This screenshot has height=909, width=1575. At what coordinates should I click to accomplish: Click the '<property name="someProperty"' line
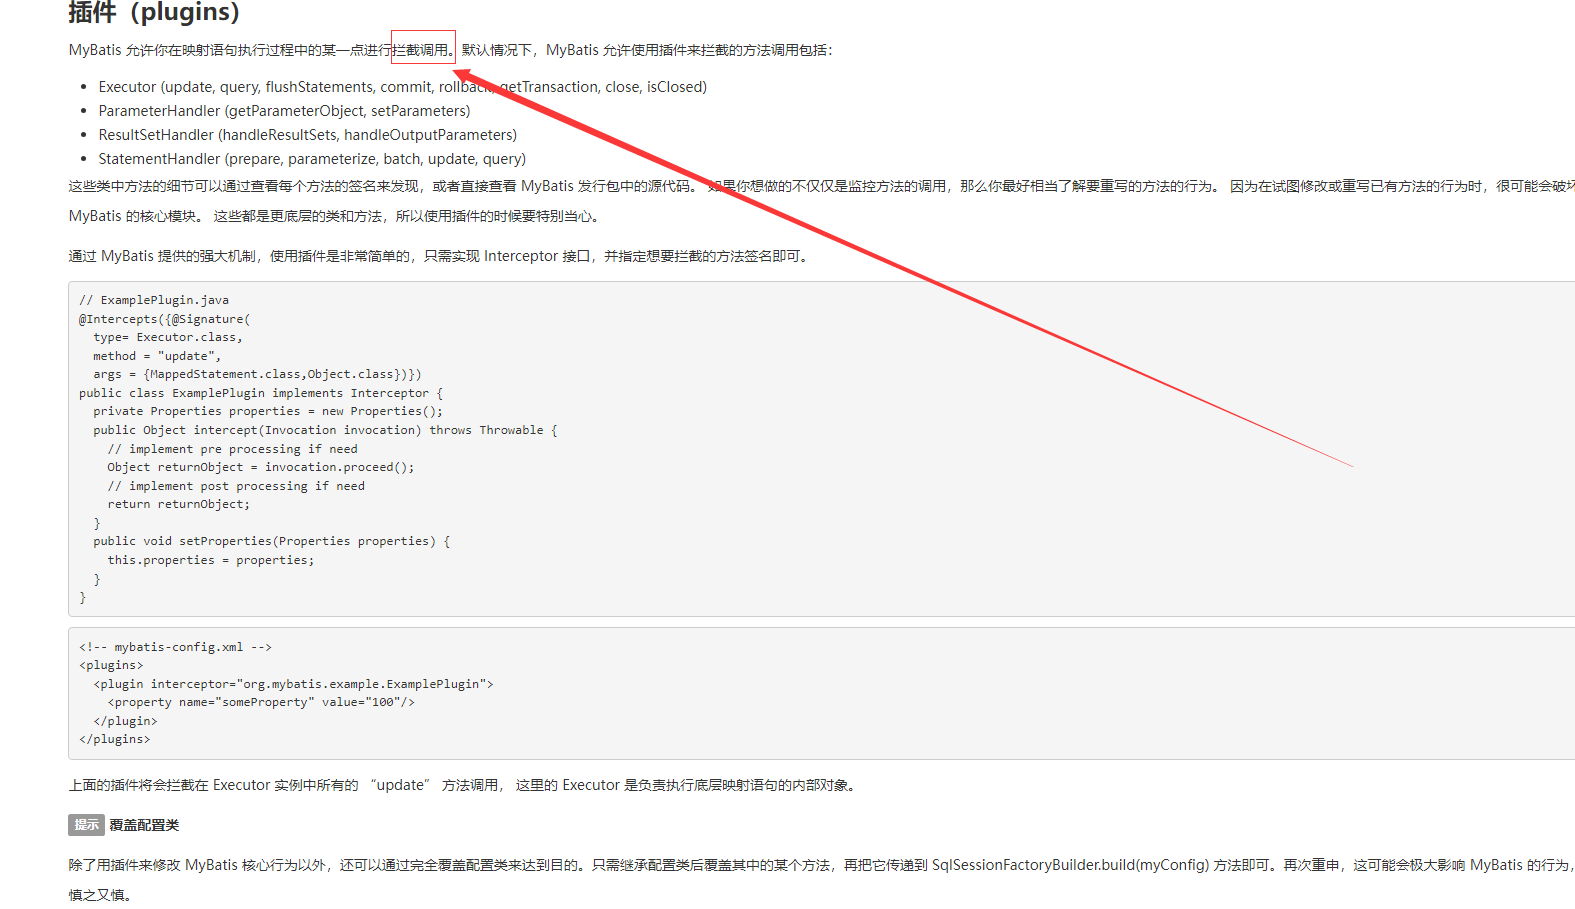[261, 702]
